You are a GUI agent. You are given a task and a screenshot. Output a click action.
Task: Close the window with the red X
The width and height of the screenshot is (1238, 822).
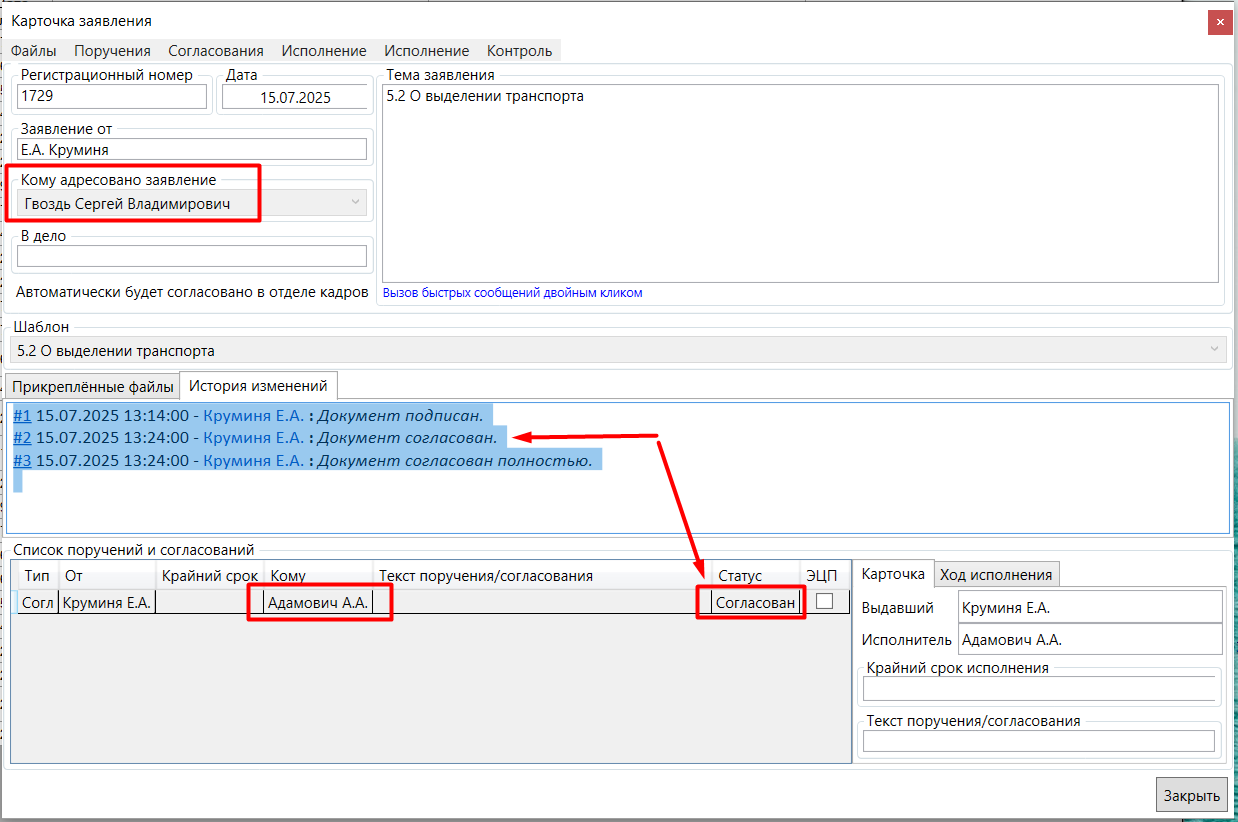click(x=1219, y=23)
